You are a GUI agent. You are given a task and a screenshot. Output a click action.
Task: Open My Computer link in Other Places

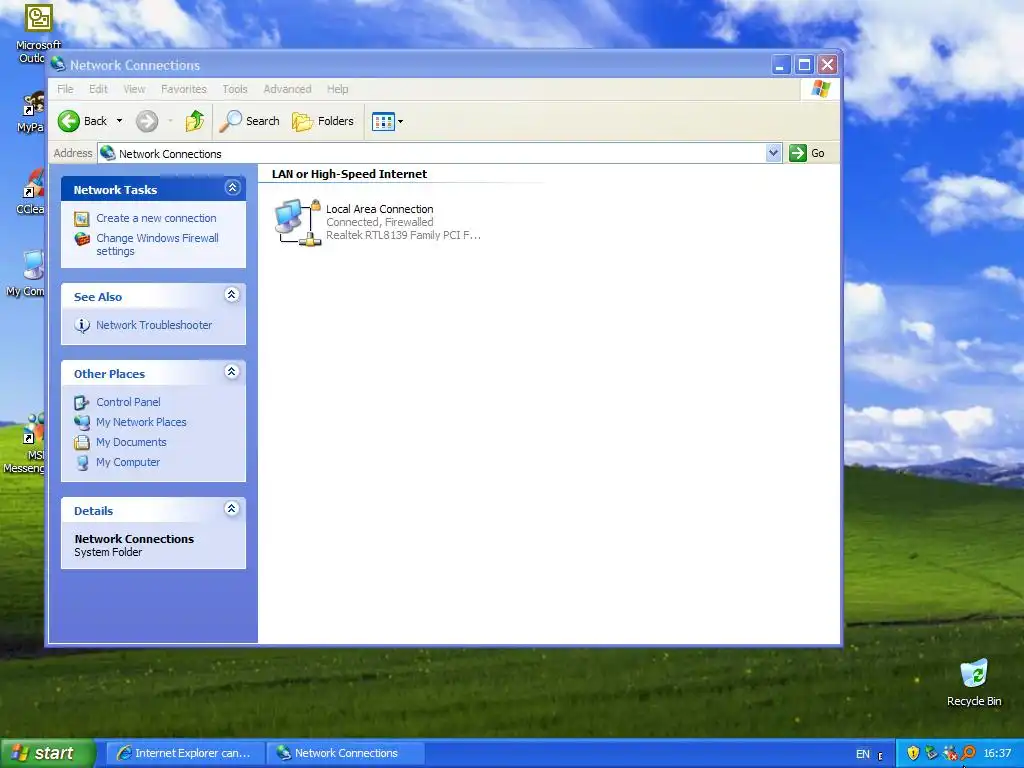click(128, 462)
